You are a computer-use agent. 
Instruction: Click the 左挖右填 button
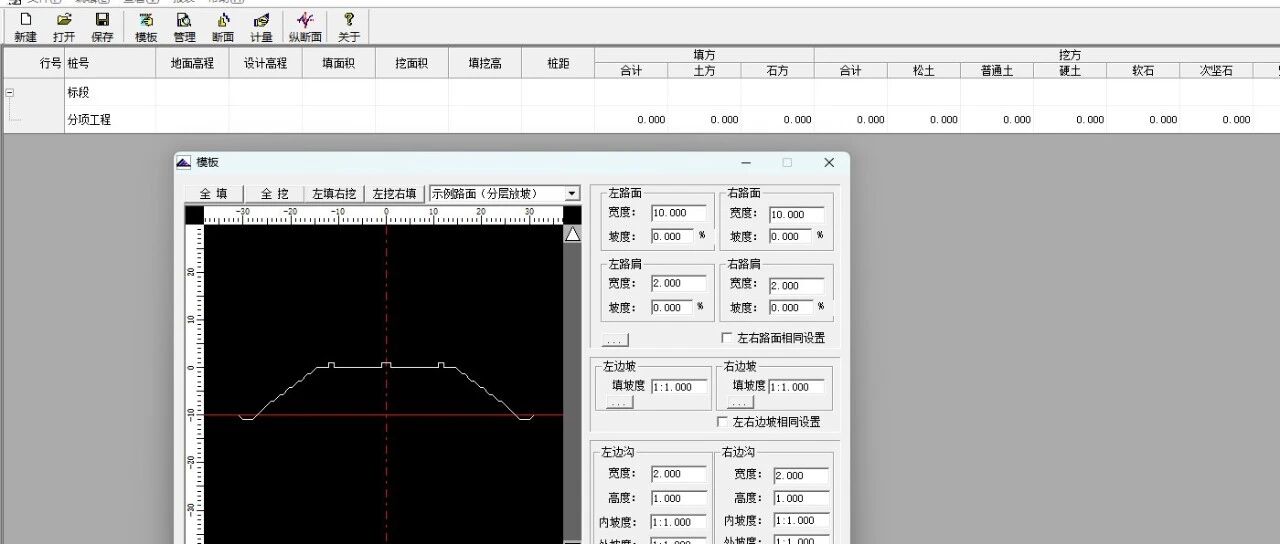tap(394, 194)
